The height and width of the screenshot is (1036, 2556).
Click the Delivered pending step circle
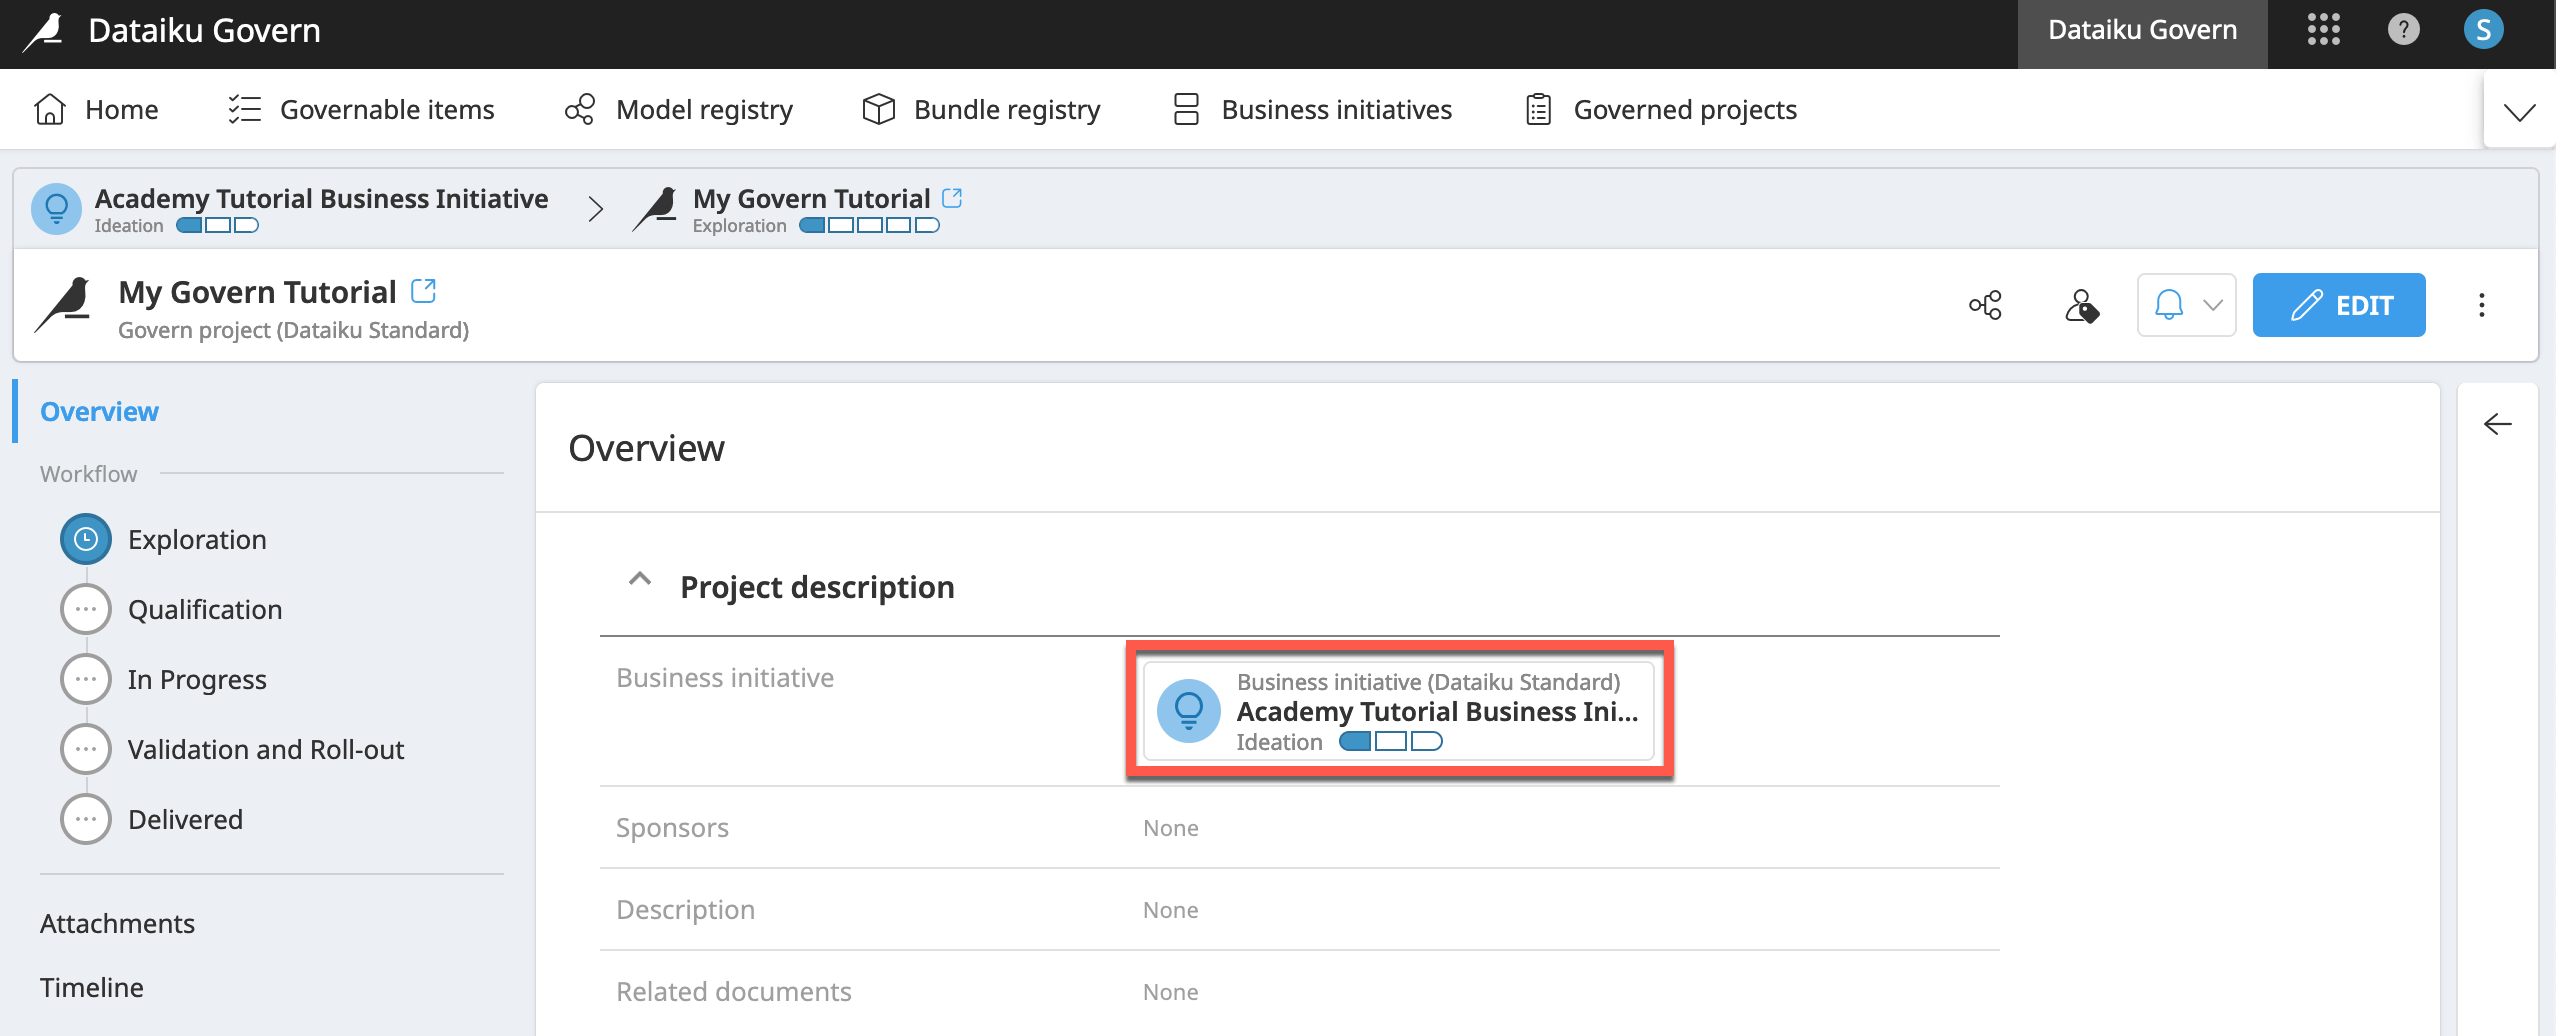pyautogui.click(x=86, y=819)
